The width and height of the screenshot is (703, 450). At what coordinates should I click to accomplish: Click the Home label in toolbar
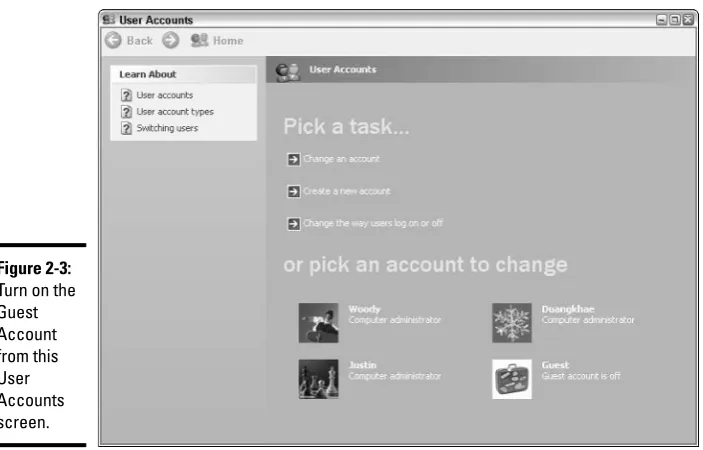228,41
